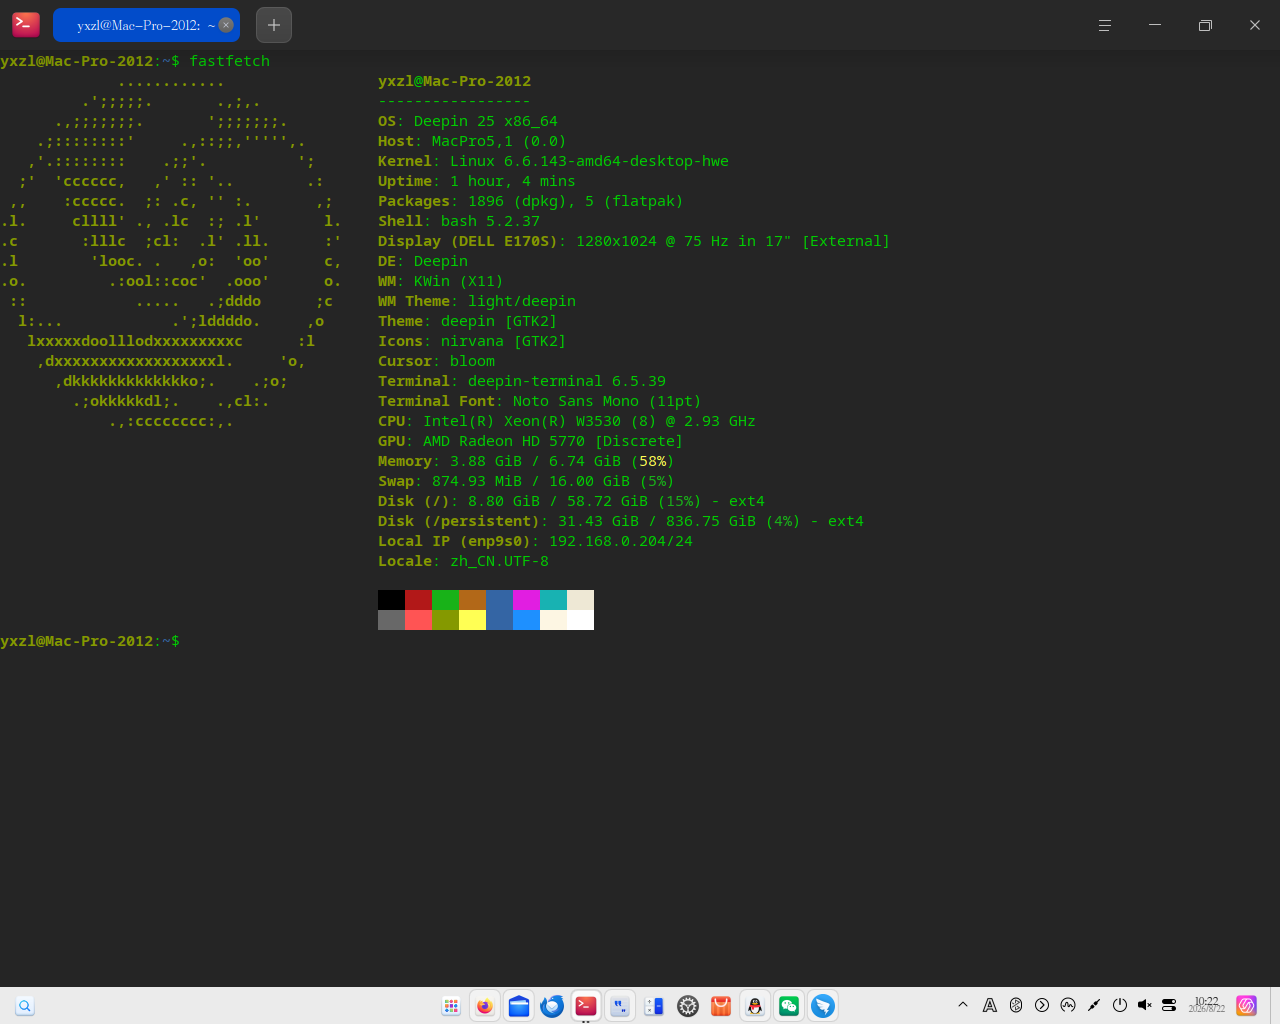This screenshot has width=1280, height=1024.
Task: Open the purple assistant icon in tray
Action: pos(1246,1005)
